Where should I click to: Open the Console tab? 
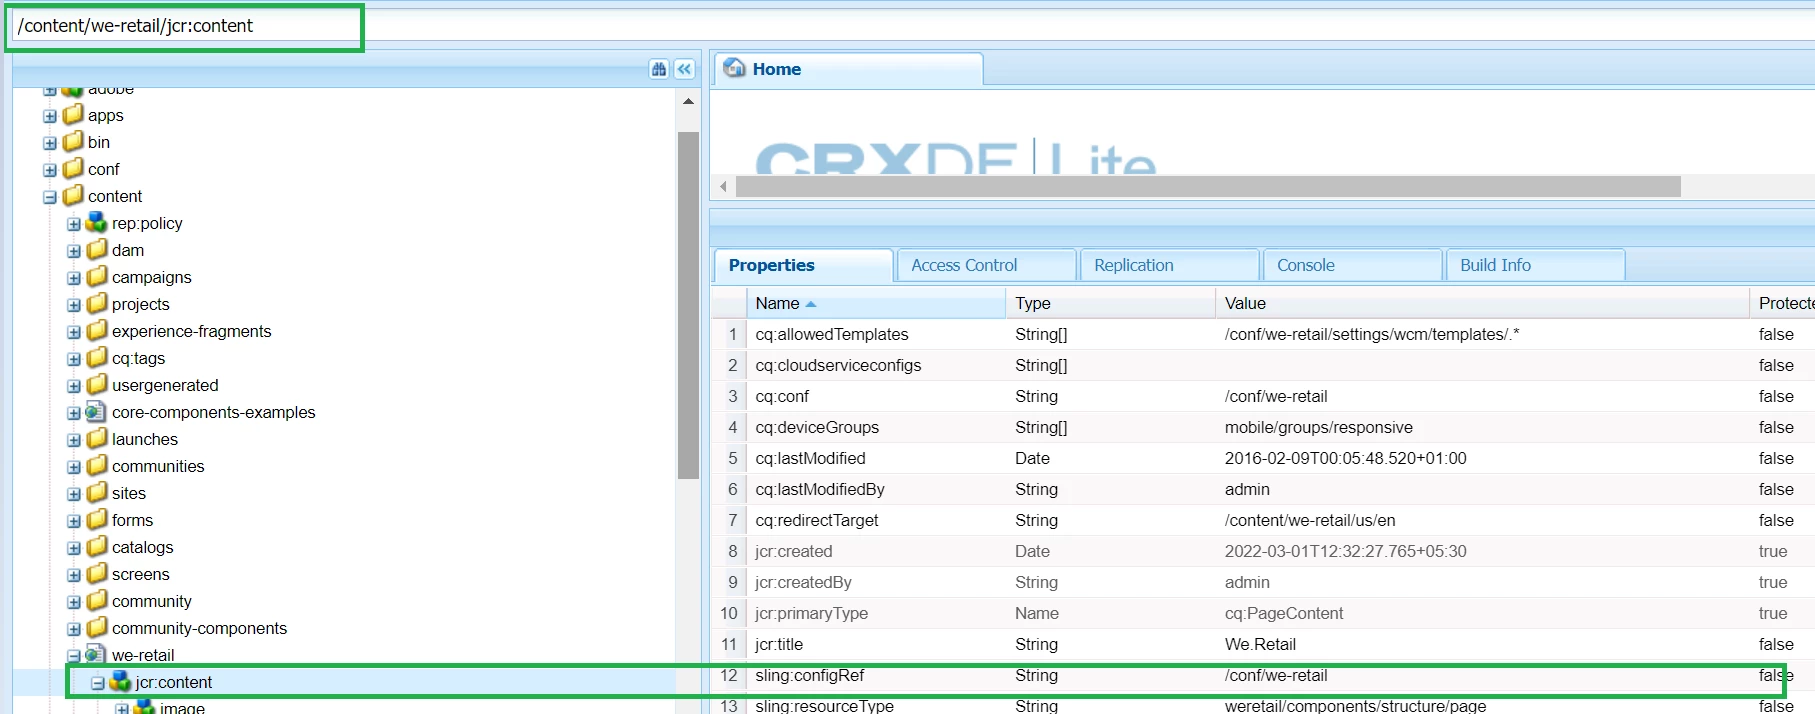coord(1353,265)
